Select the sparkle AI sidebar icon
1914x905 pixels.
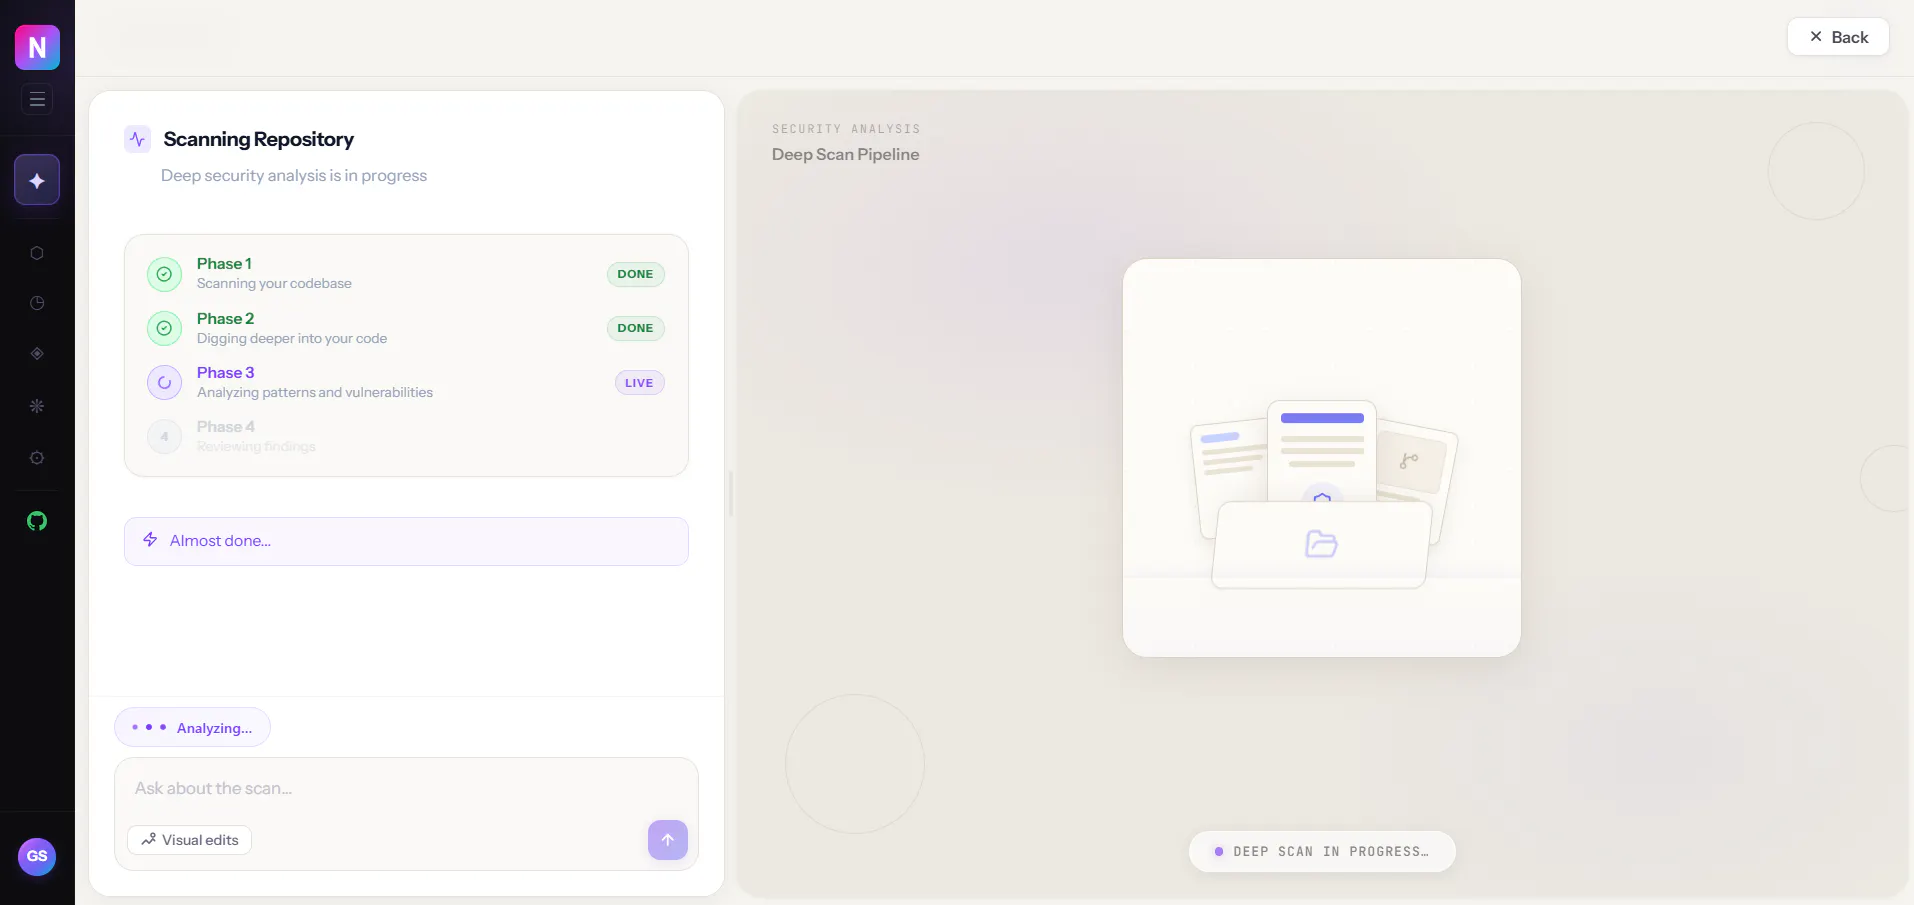[x=37, y=180]
